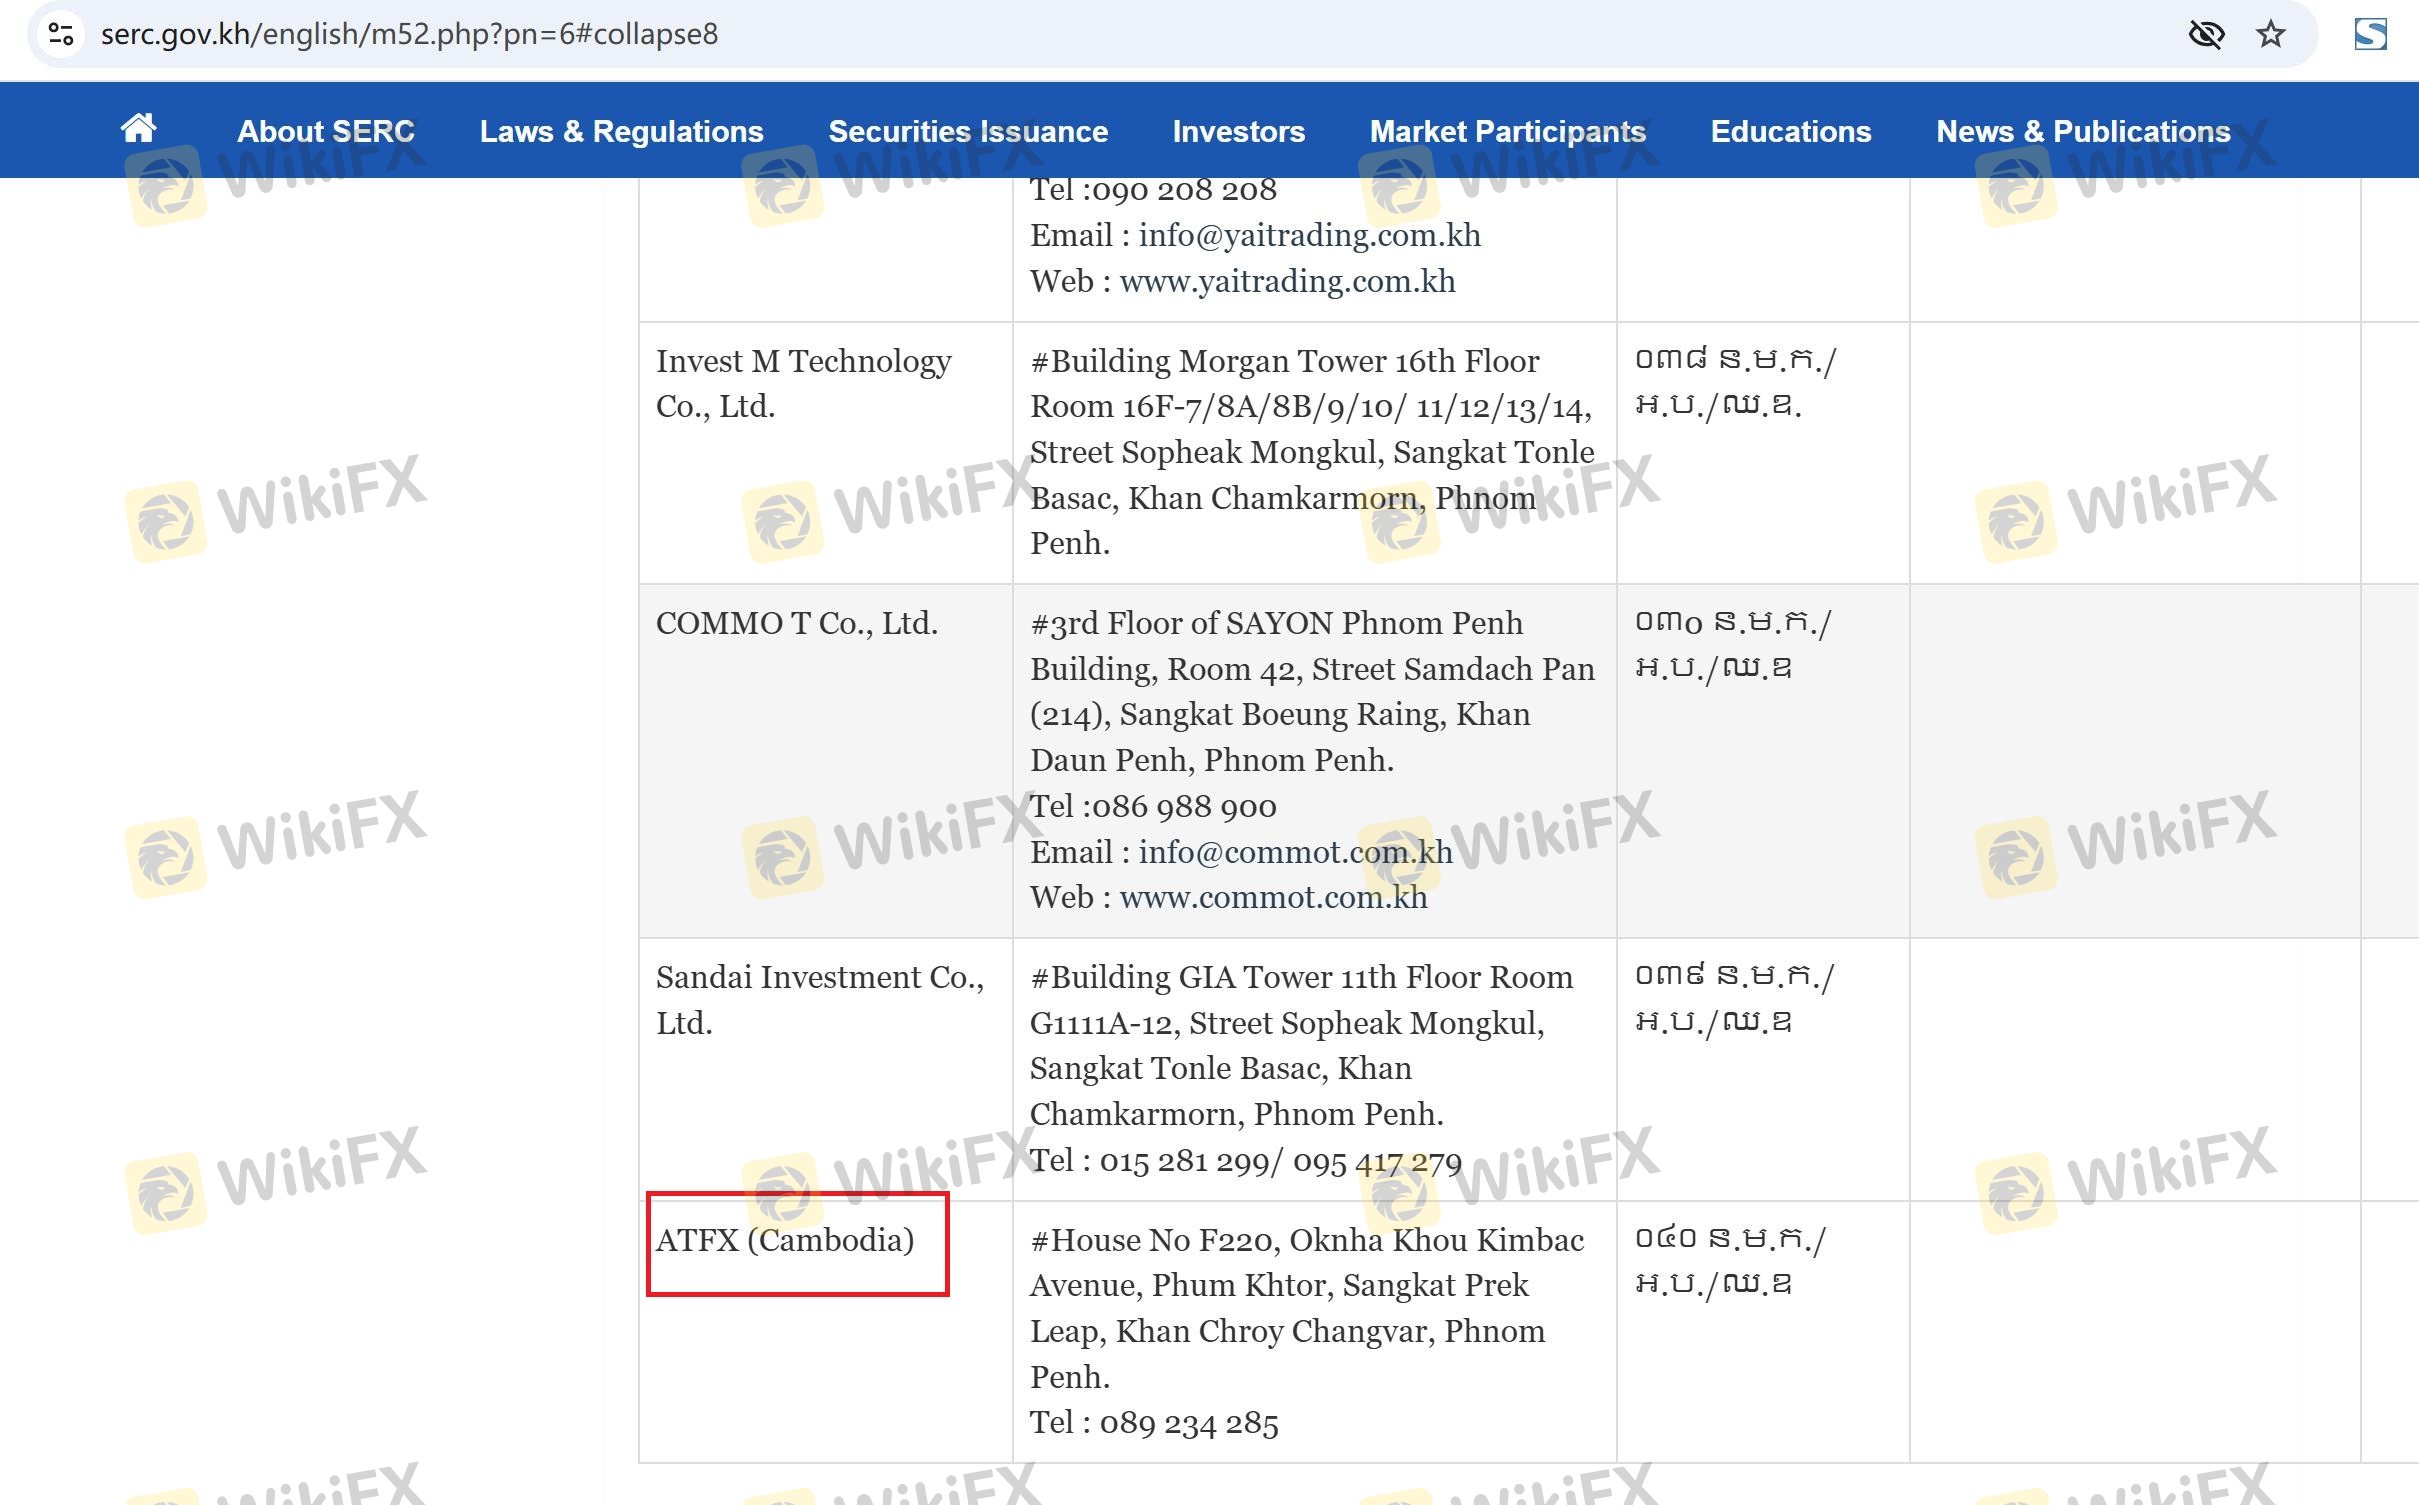
Task: Click the home icon in navigation bar
Action: pyautogui.click(x=138, y=129)
